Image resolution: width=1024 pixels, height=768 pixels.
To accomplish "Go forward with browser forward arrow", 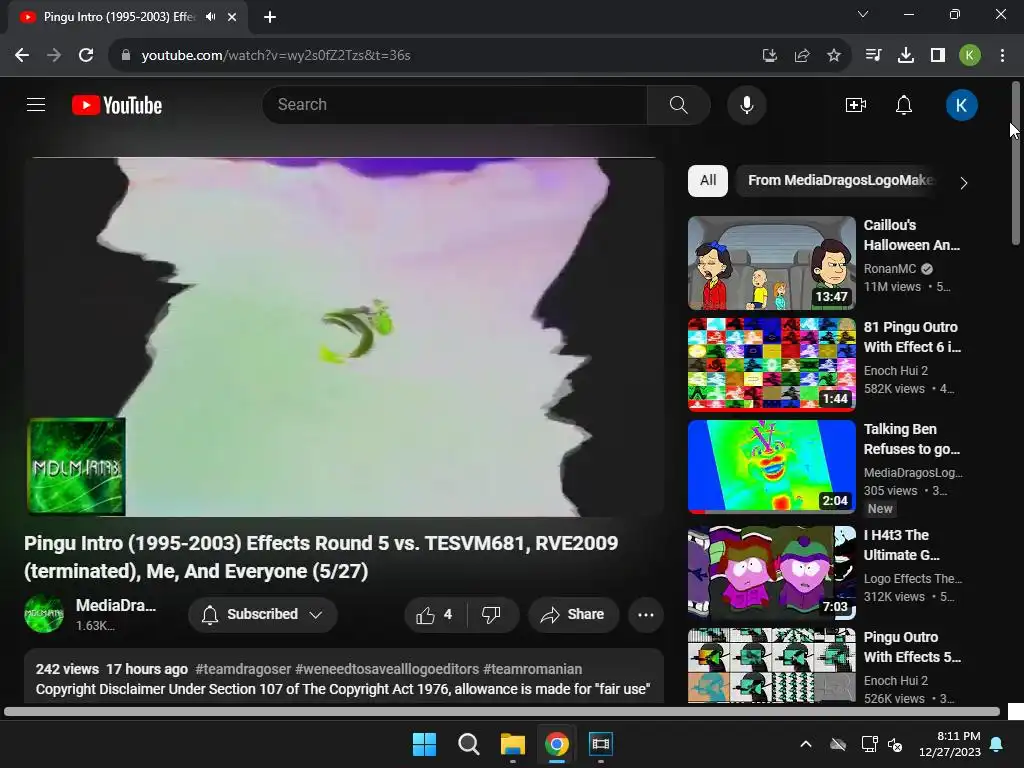I will pos(54,56).
